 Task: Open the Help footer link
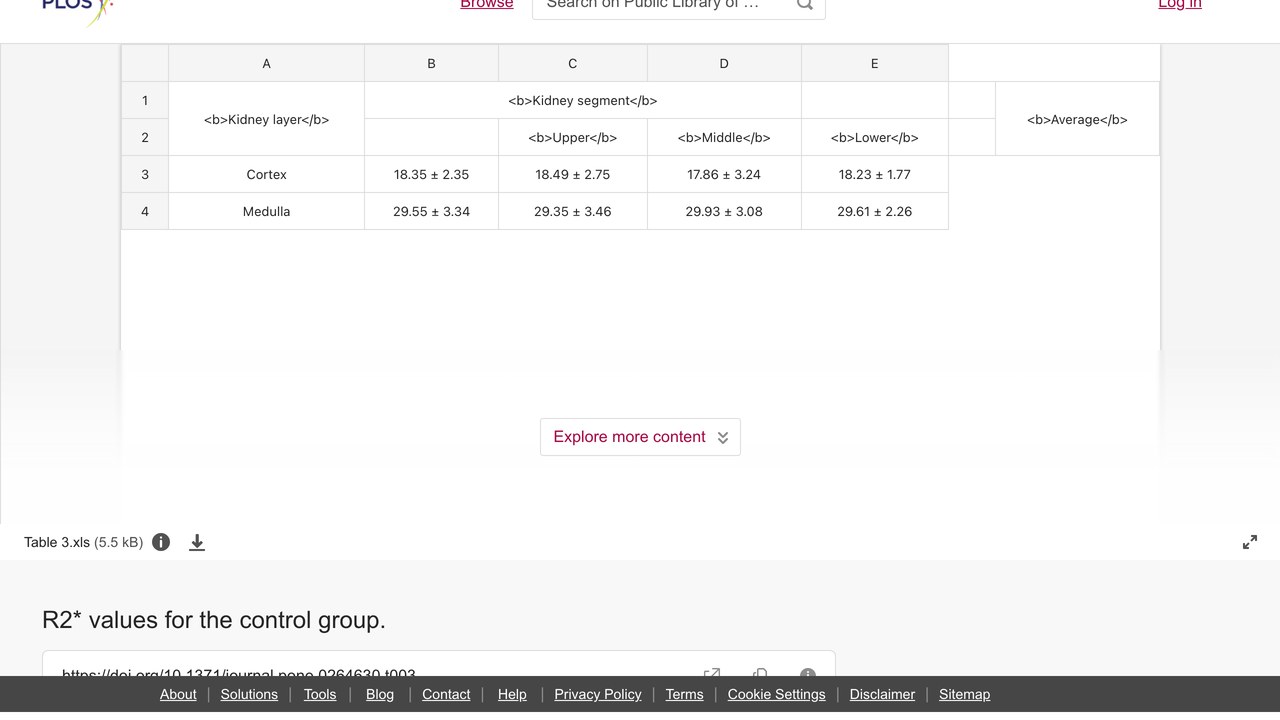(512, 694)
